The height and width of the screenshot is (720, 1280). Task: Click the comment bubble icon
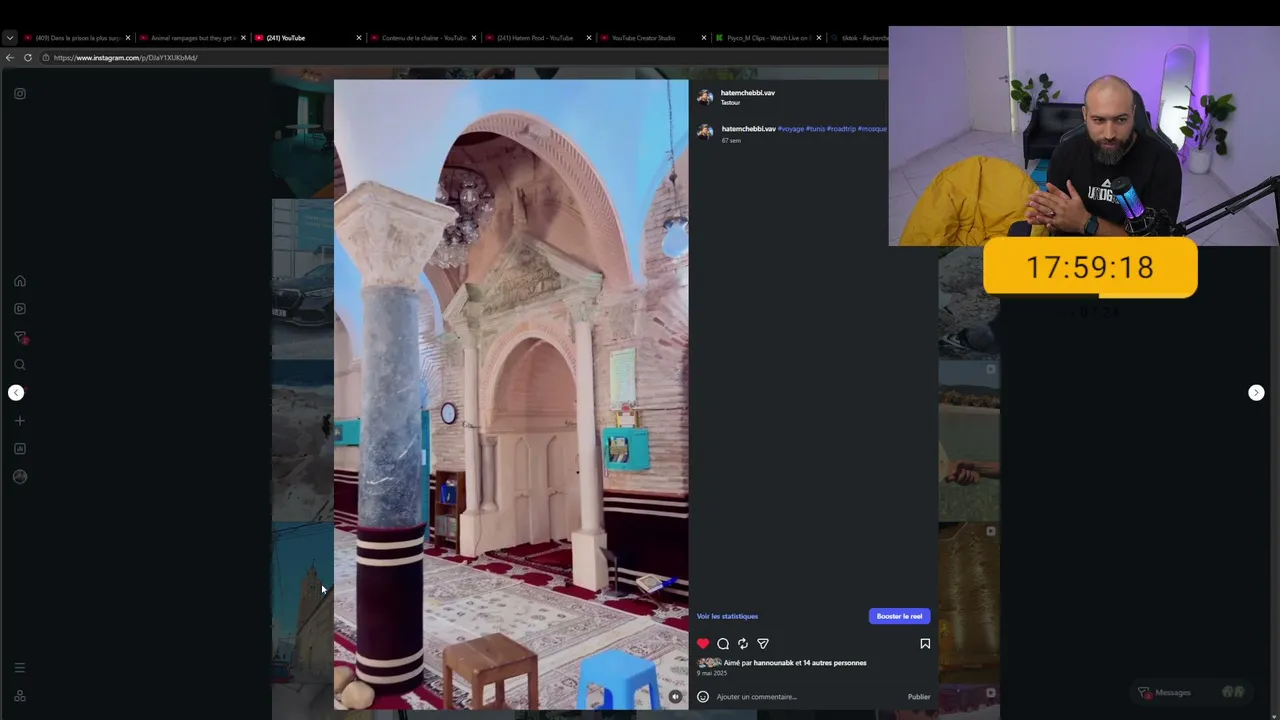coord(723,644)
